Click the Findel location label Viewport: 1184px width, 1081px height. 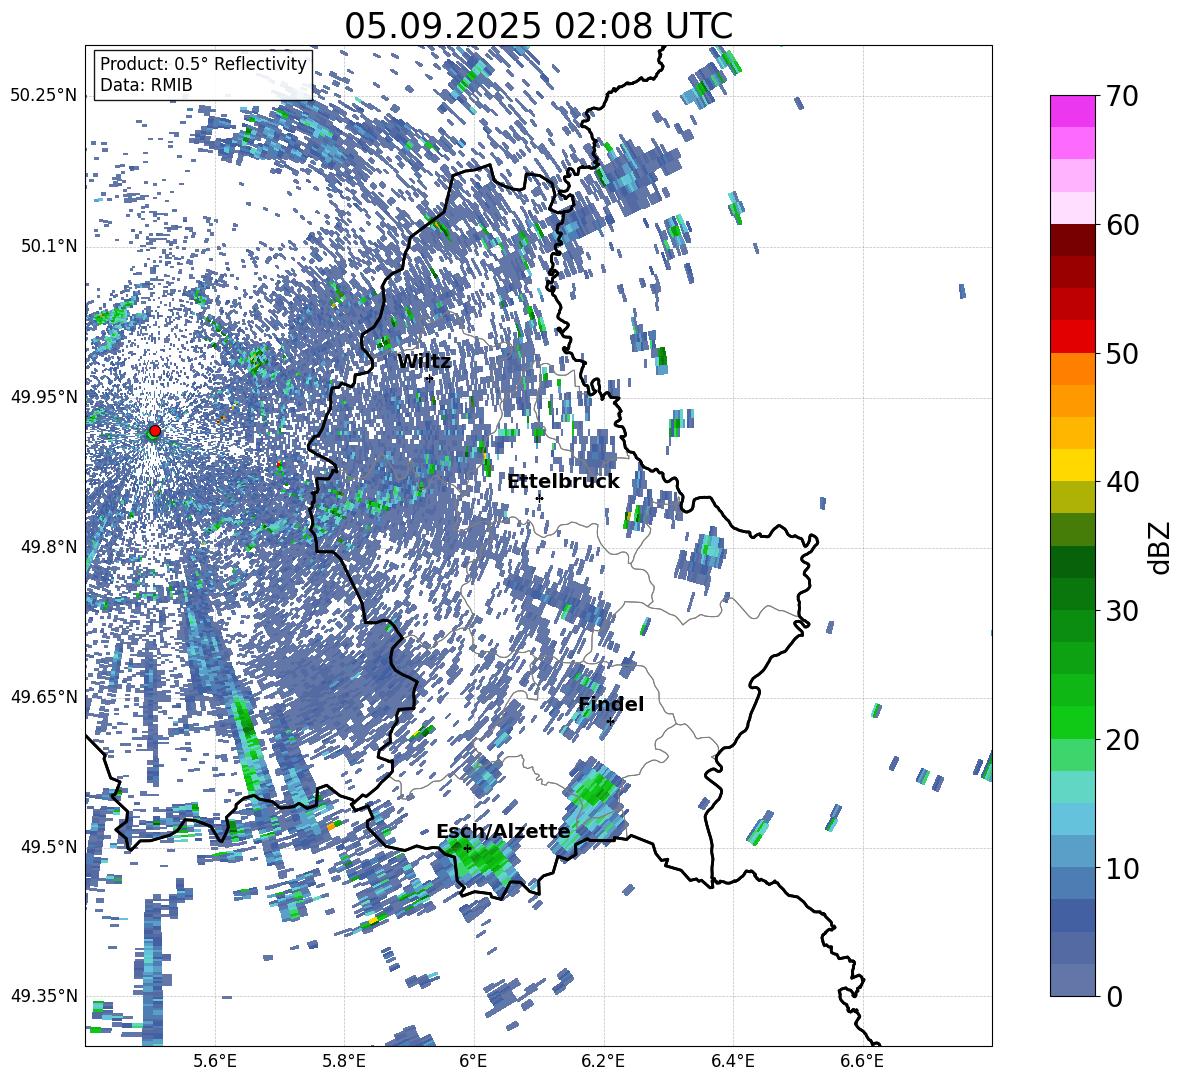[611, 704]
